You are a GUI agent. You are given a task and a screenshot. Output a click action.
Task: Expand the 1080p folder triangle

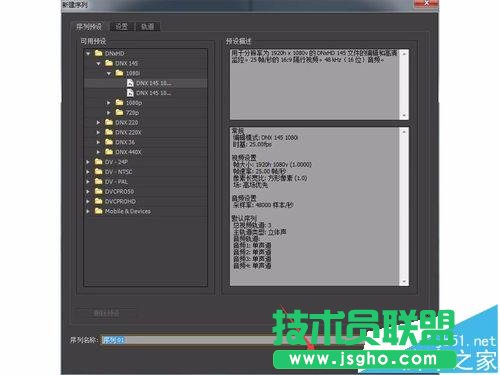[109, 103]
